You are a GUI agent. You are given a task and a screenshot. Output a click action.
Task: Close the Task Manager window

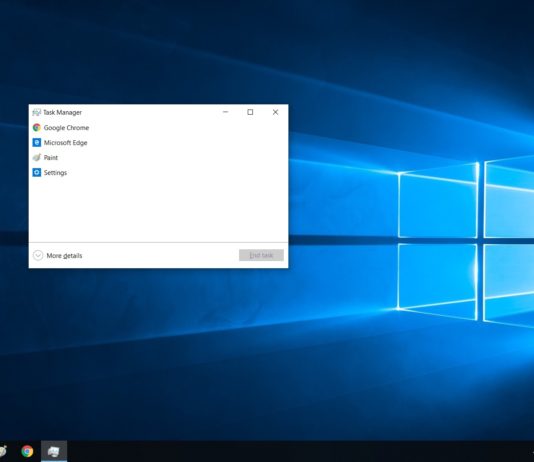(x=276, y=112)
